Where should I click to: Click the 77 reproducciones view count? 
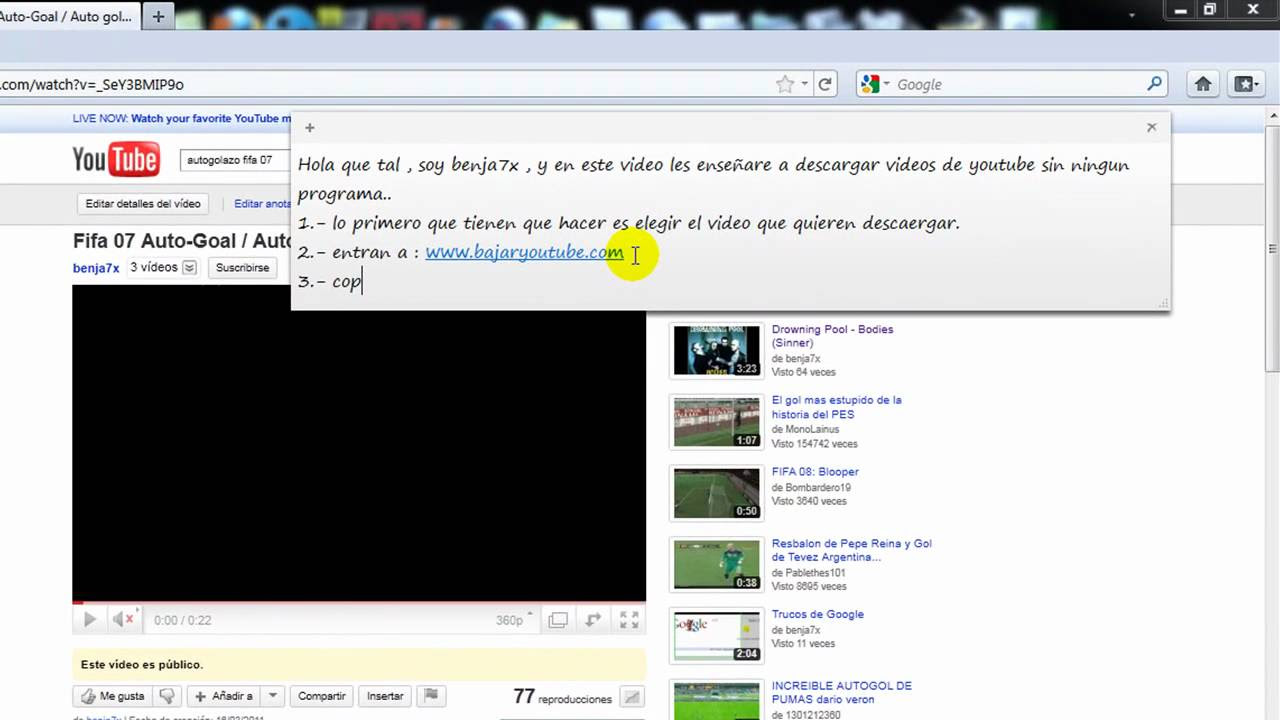pos(562,697)
